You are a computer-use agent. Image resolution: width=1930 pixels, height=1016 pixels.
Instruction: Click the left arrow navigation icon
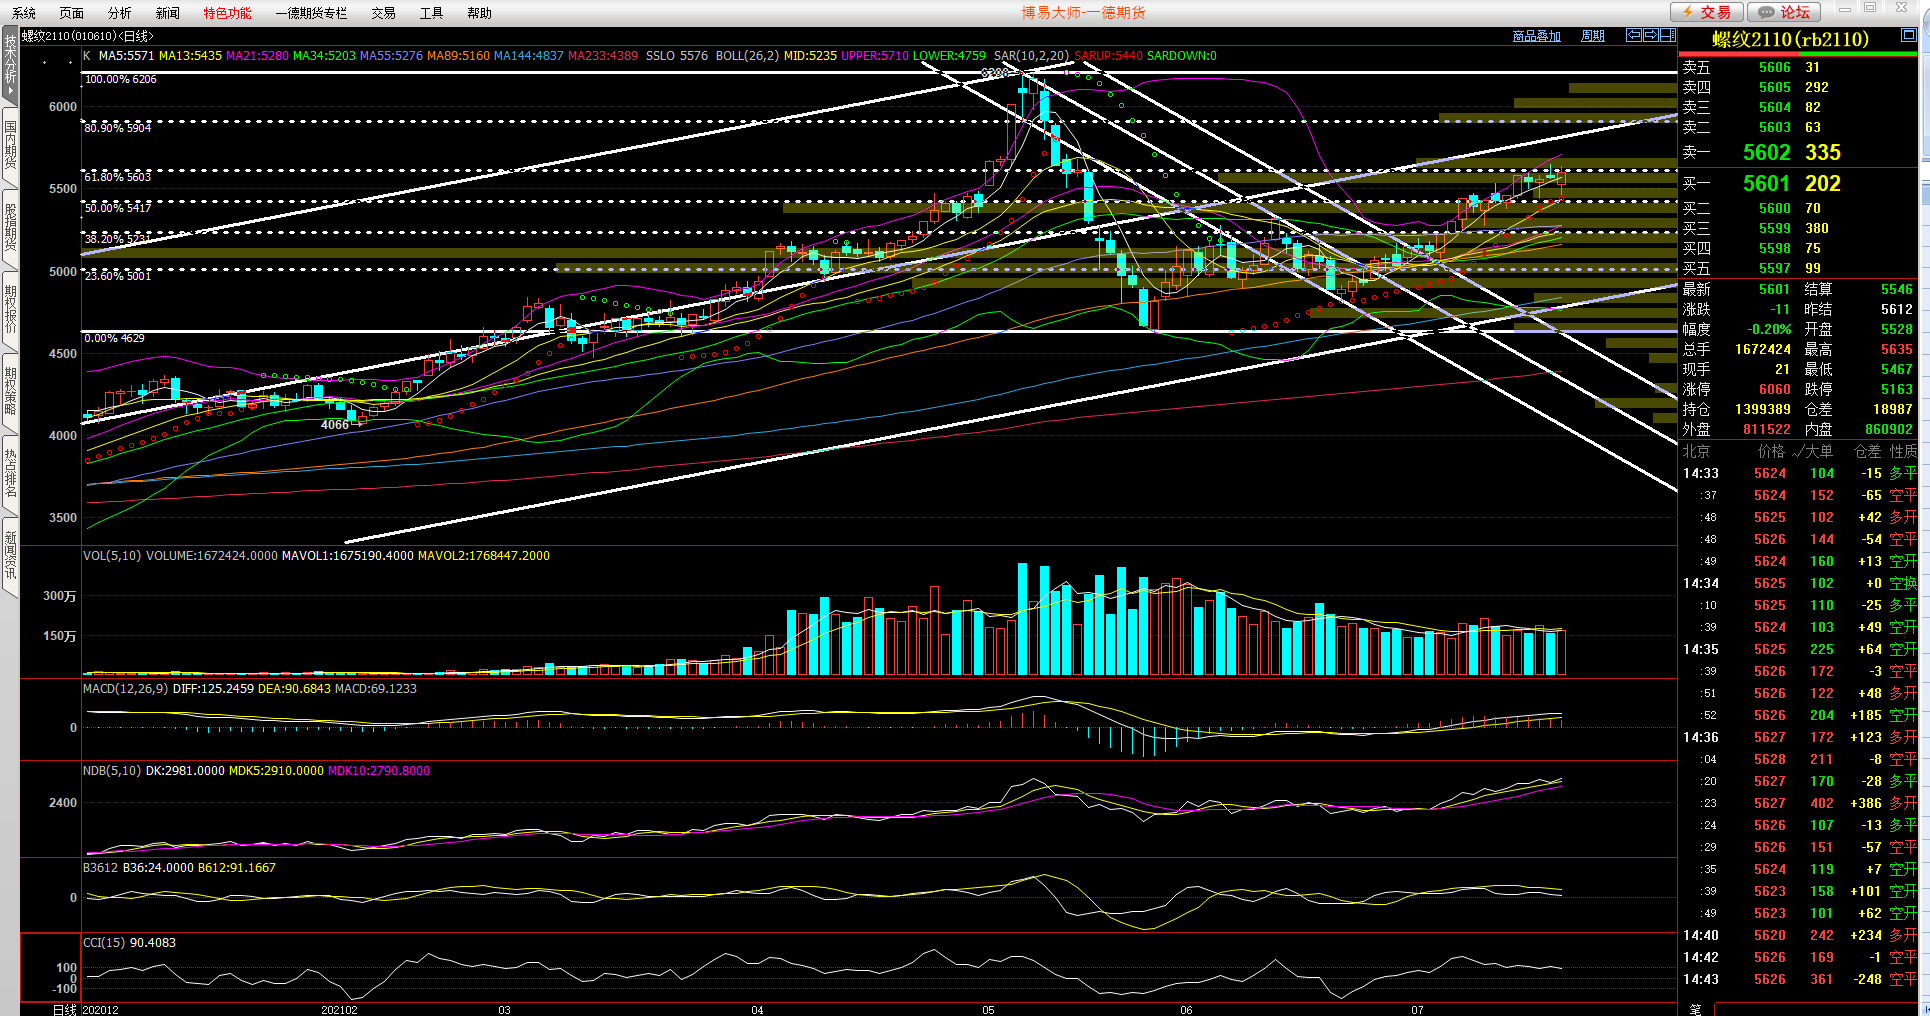click(x=1634, y=35)
